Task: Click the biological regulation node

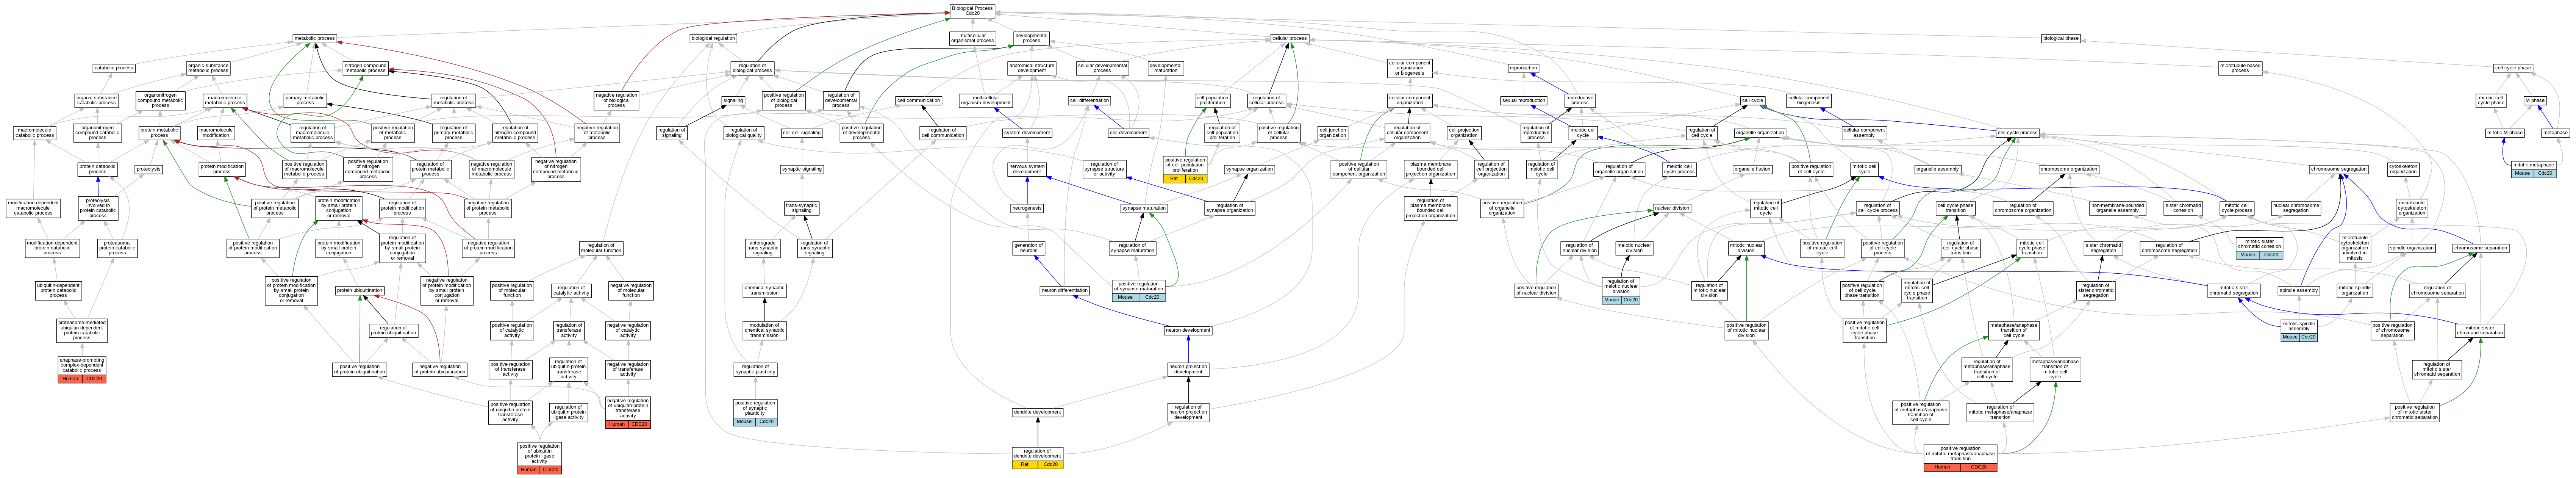Action: [713, 38]
